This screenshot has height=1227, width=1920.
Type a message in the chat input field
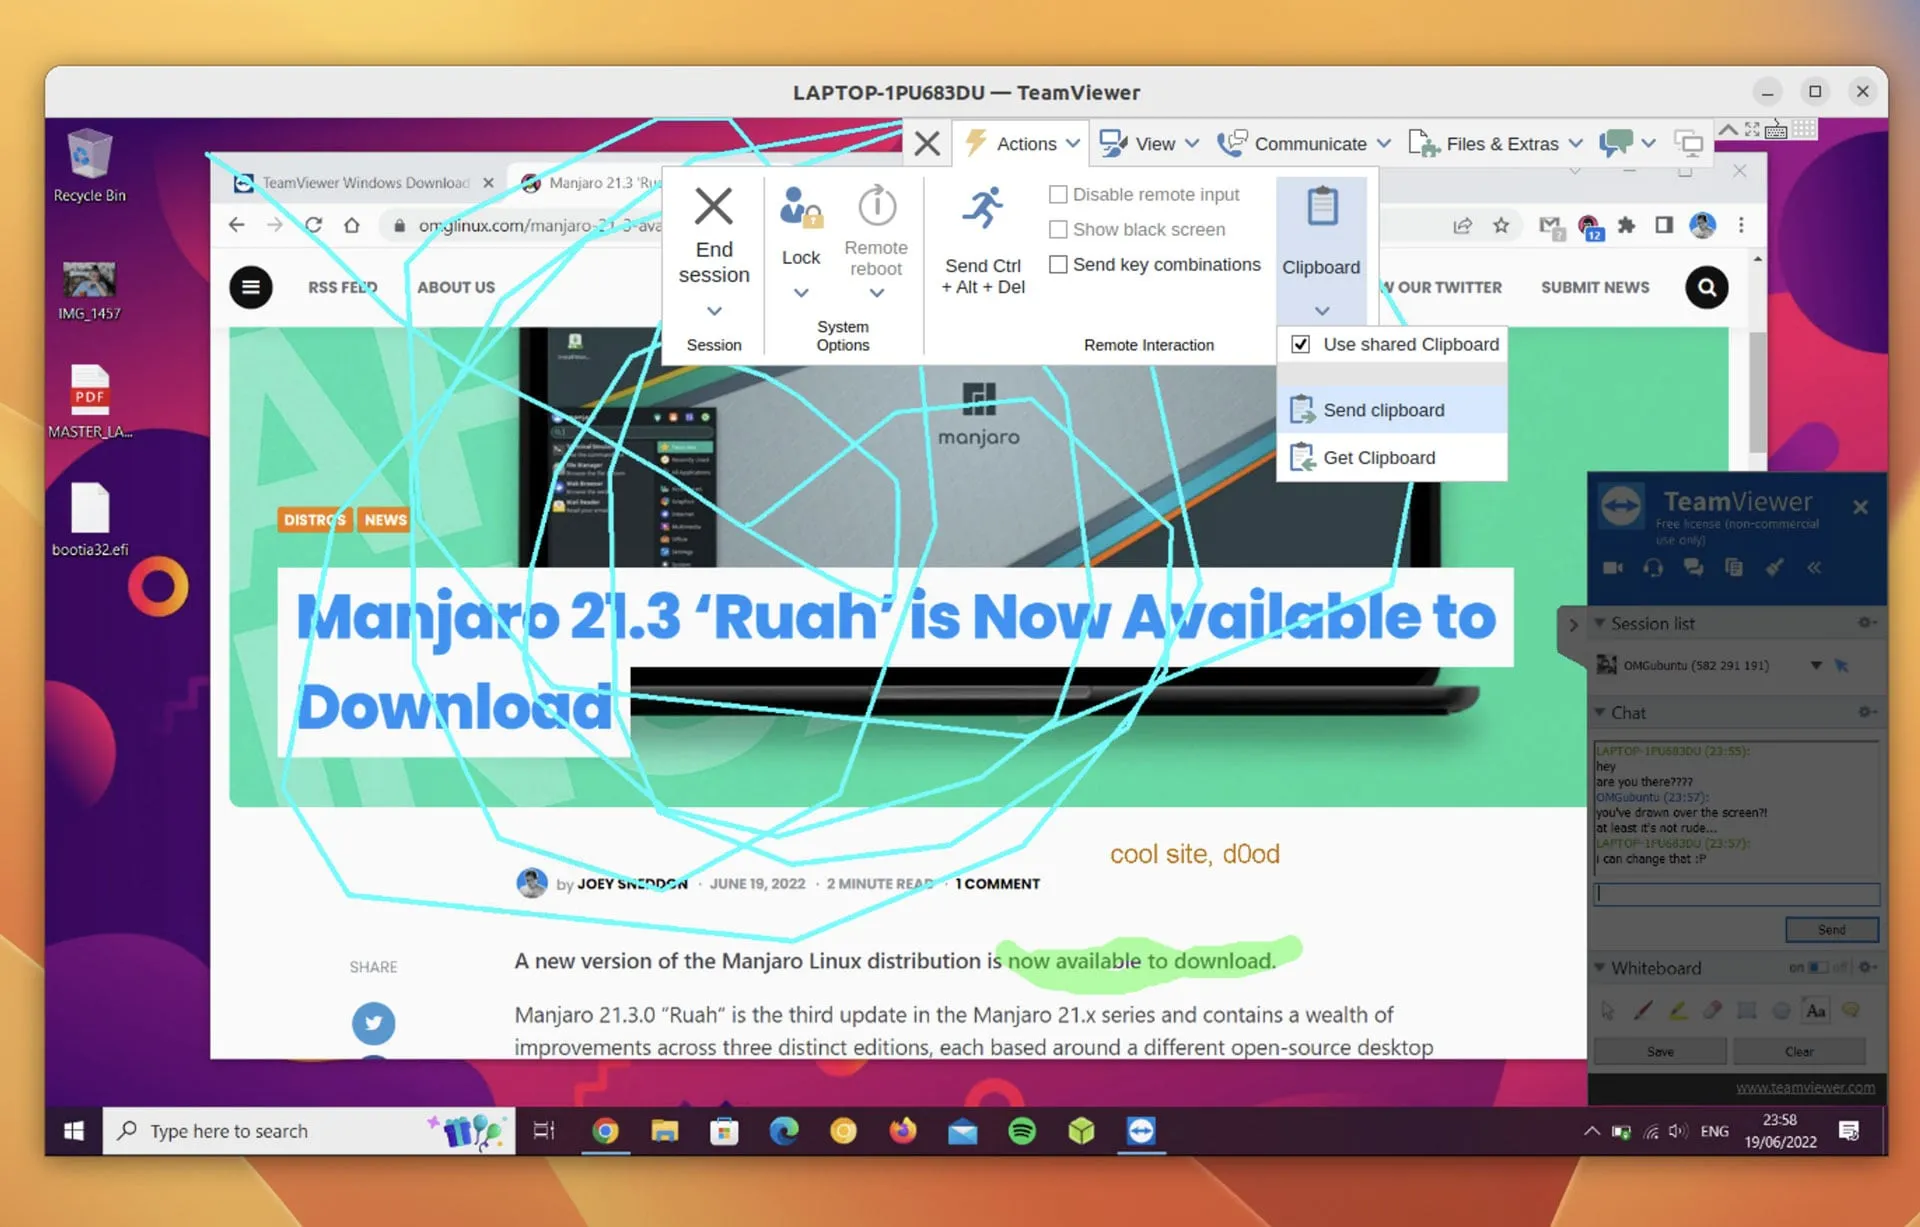(x=1736, y=894)
